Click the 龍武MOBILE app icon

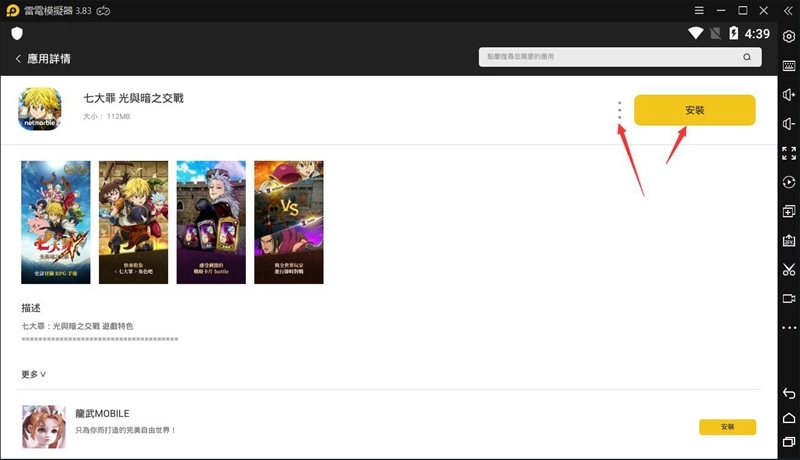pyautogui.click(x=44, y=426)
